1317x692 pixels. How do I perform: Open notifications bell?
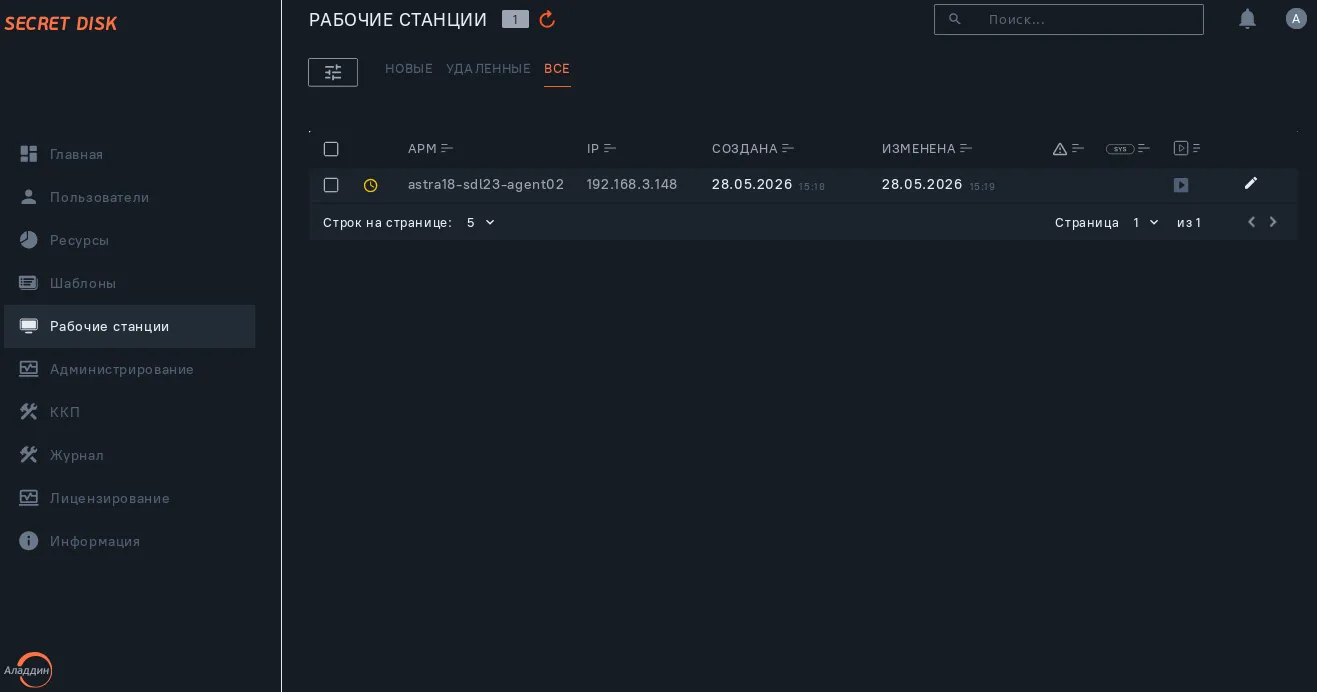pyautogui.click(x=1247, y=19)
